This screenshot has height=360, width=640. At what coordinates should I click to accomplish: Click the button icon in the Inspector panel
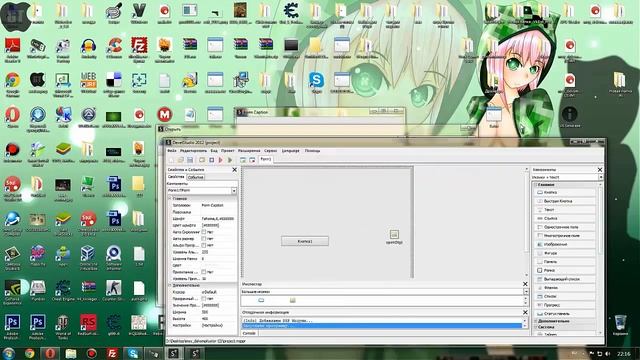261,300
